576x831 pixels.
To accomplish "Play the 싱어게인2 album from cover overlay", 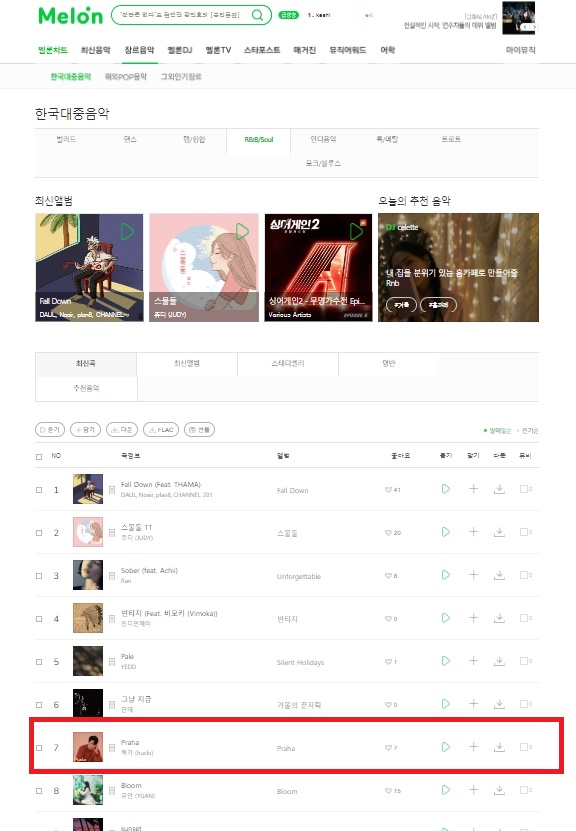I will [x=357, y=232].
